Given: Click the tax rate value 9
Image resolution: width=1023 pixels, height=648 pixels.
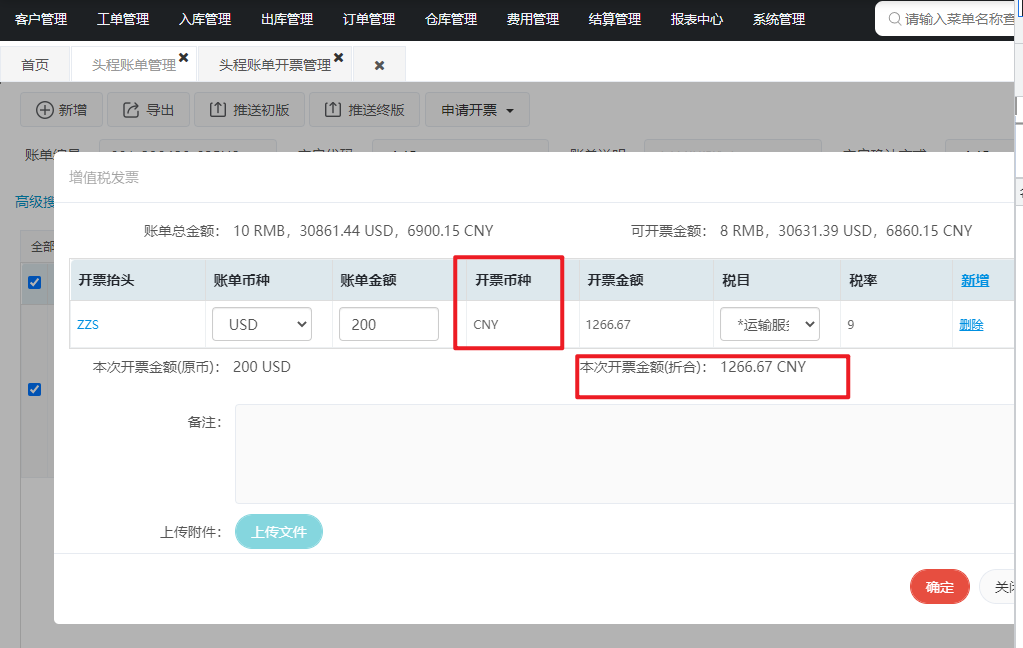Looking at the screenshot, I should click(x=851, y=325).
